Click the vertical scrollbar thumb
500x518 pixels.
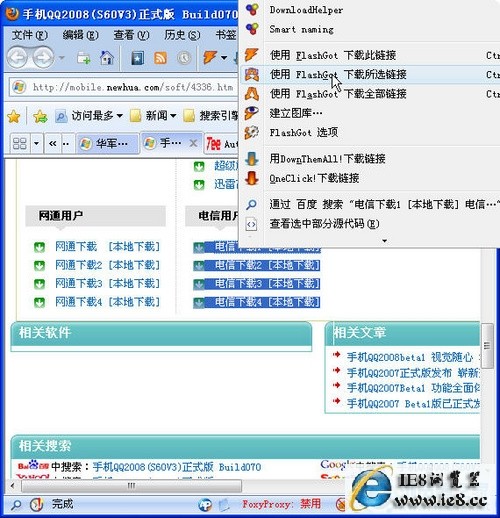pyautogui.click(x=488, y=346)
